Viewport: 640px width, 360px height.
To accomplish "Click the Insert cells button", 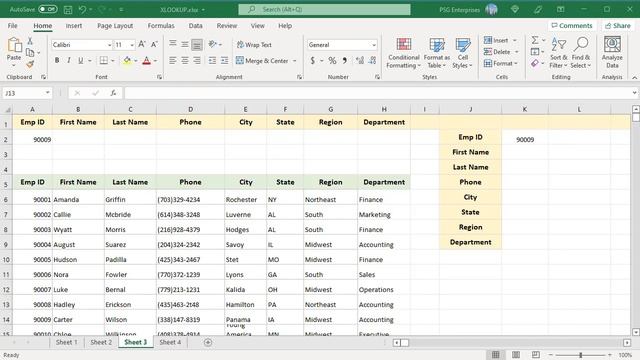I will [x=496, y=40].
